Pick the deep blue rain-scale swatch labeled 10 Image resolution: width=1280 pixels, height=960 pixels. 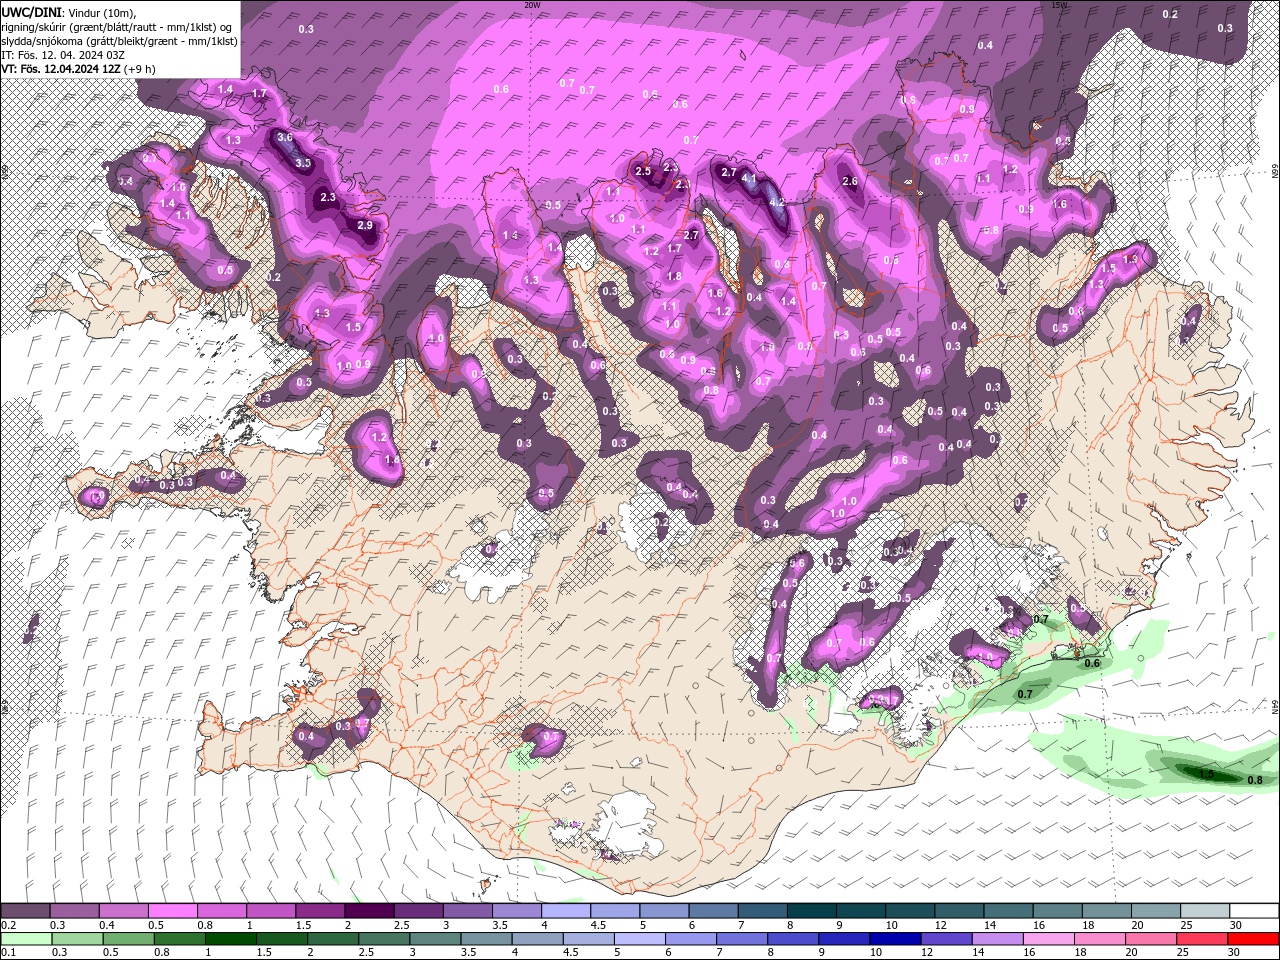tap(895, 939)
